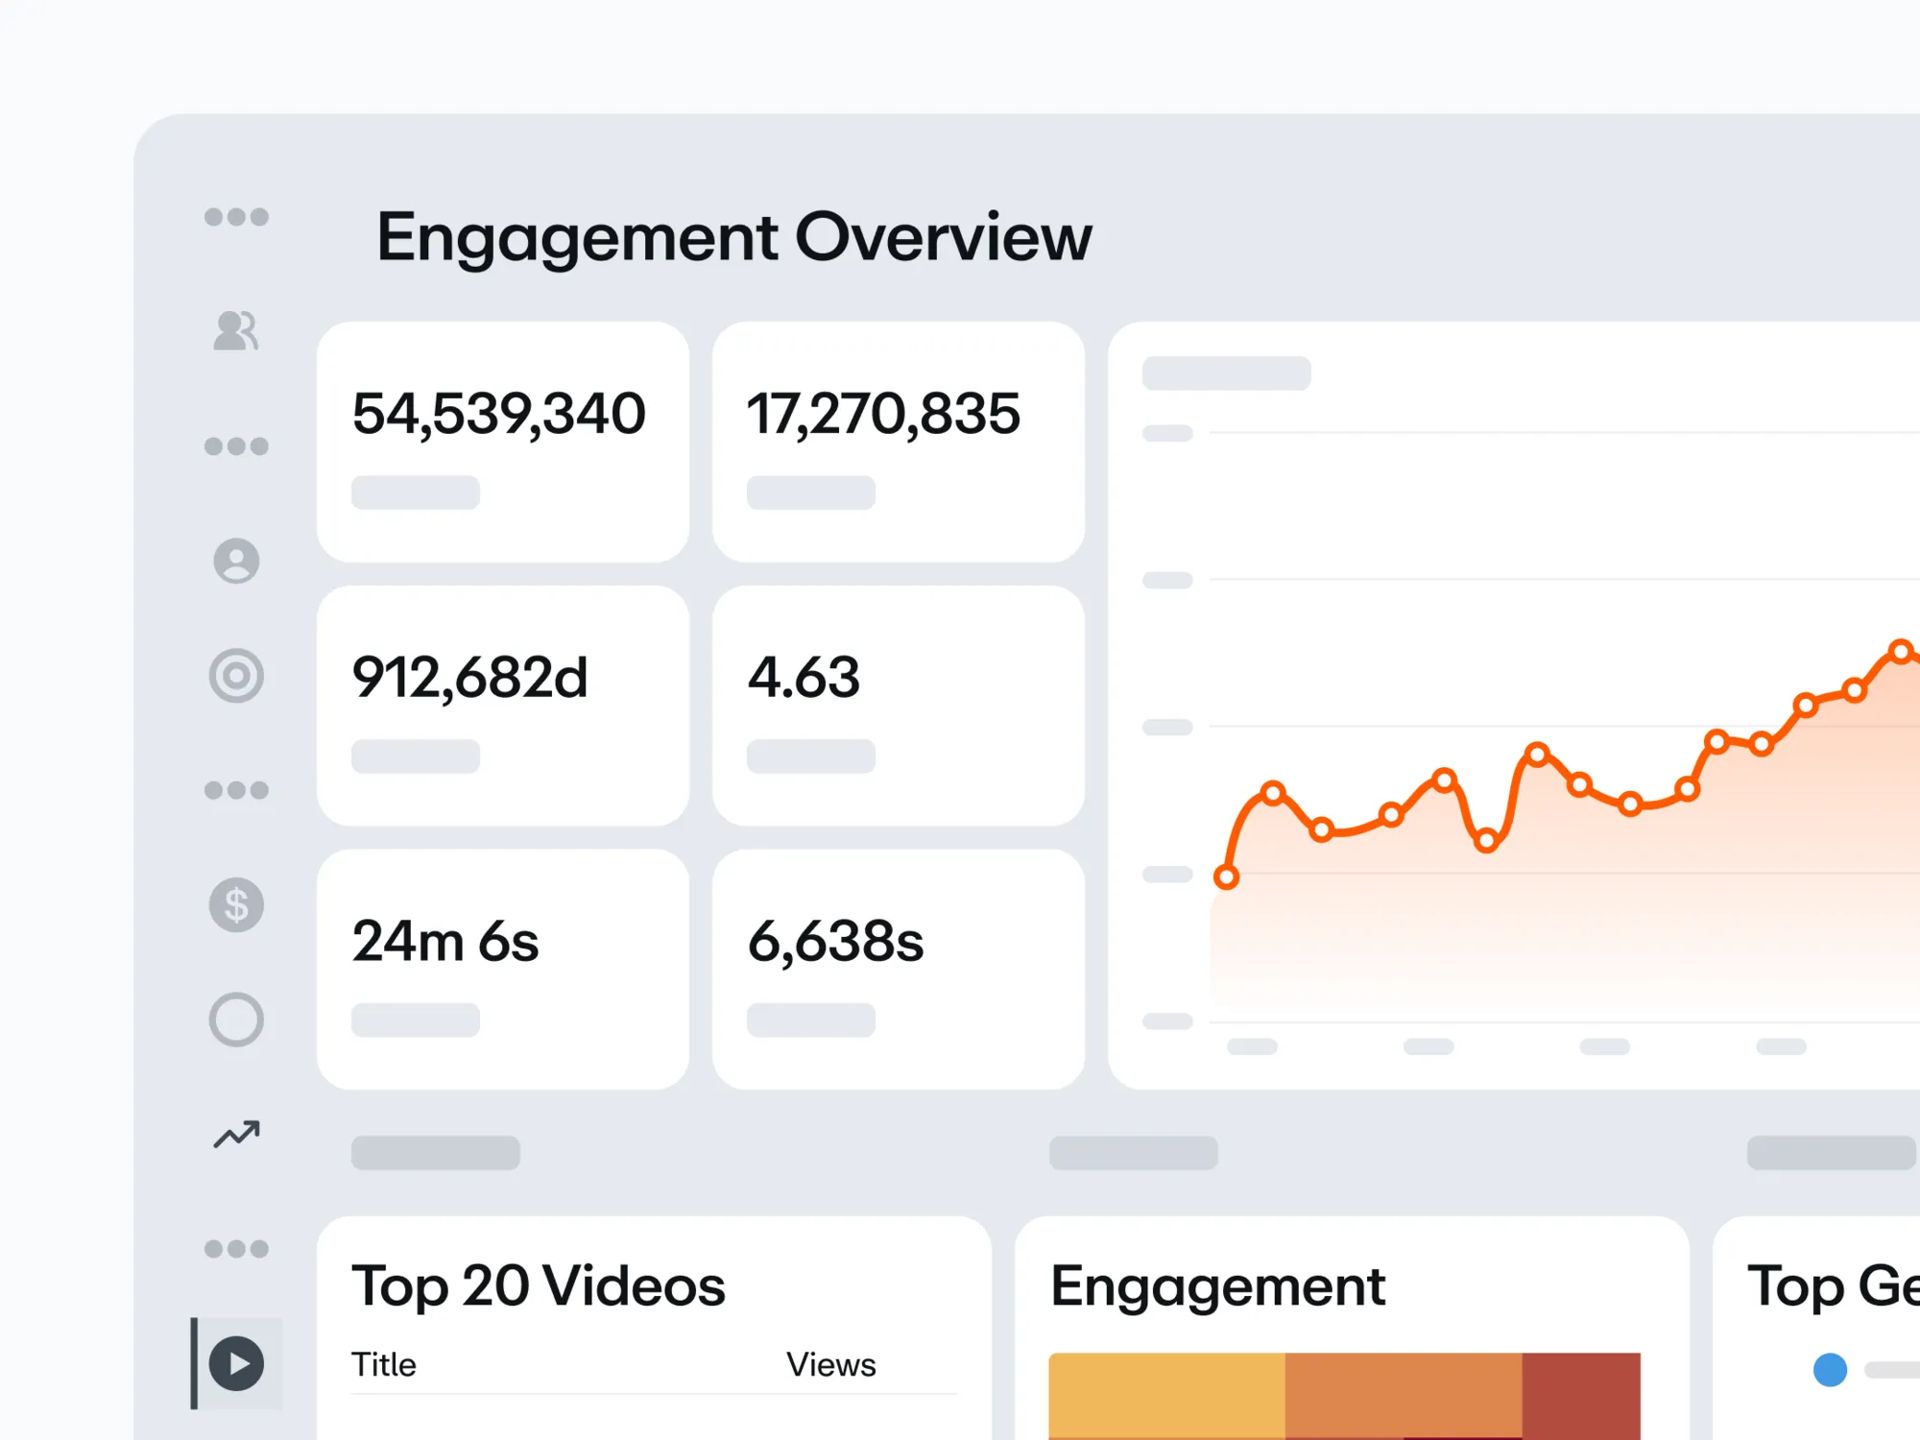Image resolution: width=1920 pixels, height=1440 pixels.
Task: Click the yellow engagement bar segment
Action: click(x=1166, y=1395)
